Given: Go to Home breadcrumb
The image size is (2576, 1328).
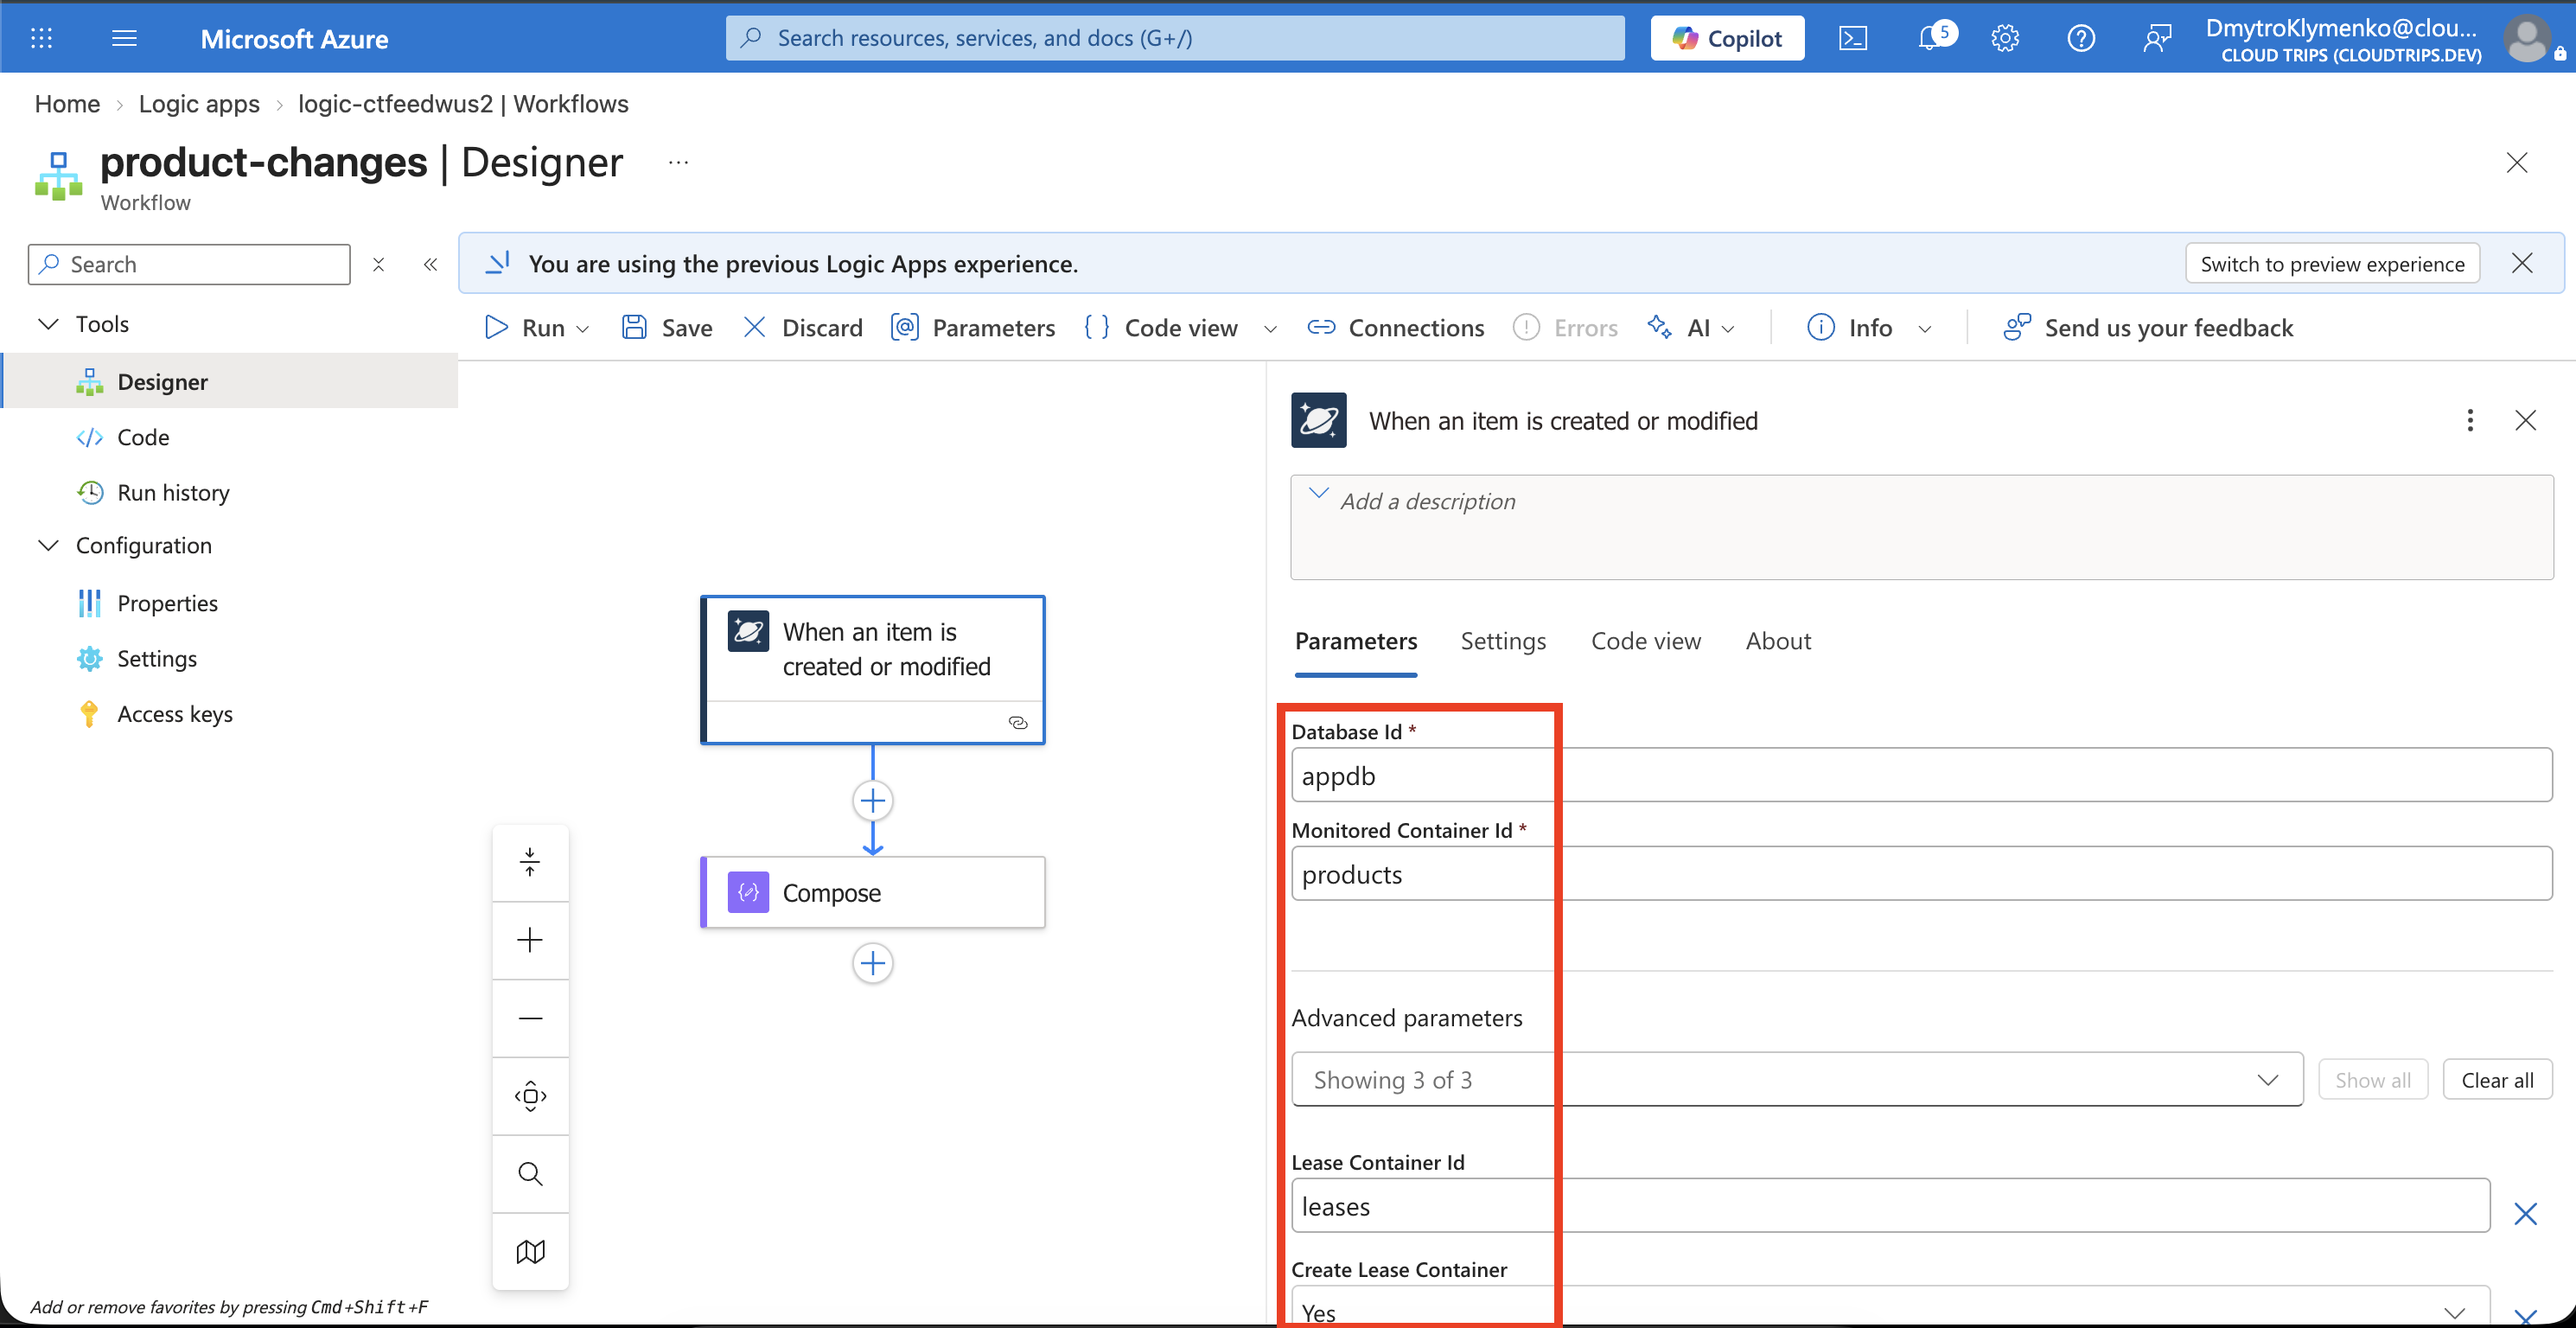Looking at the screenshot, I should coord(67,104).
